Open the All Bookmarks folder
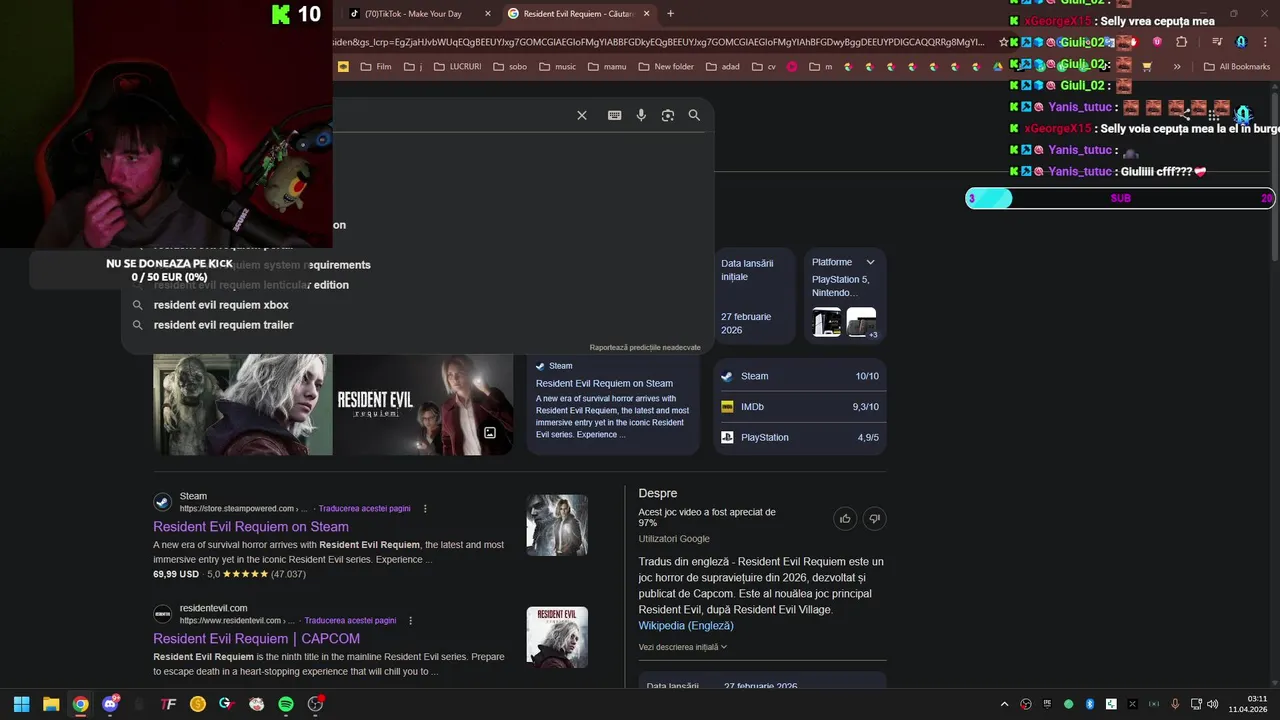1280x720 pixels. pyautogui.click(x=1237, y=67)
